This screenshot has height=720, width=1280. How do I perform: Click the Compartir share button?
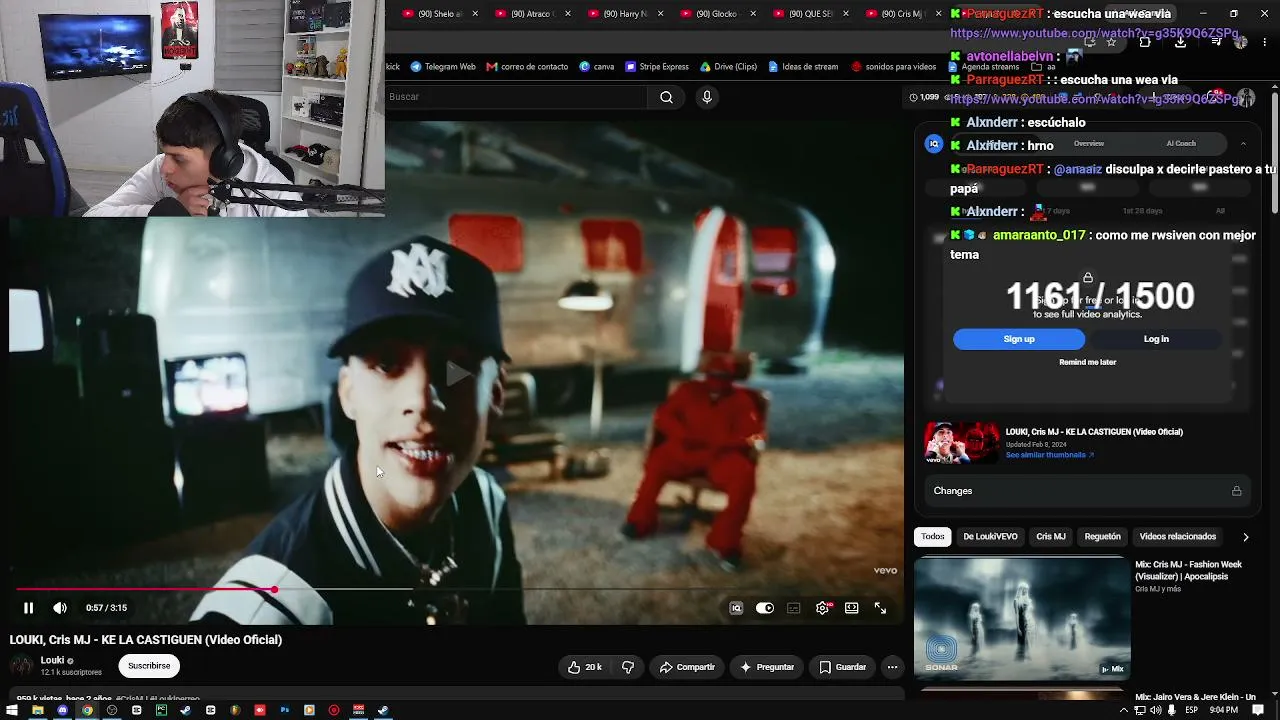[x=687, y=667]
